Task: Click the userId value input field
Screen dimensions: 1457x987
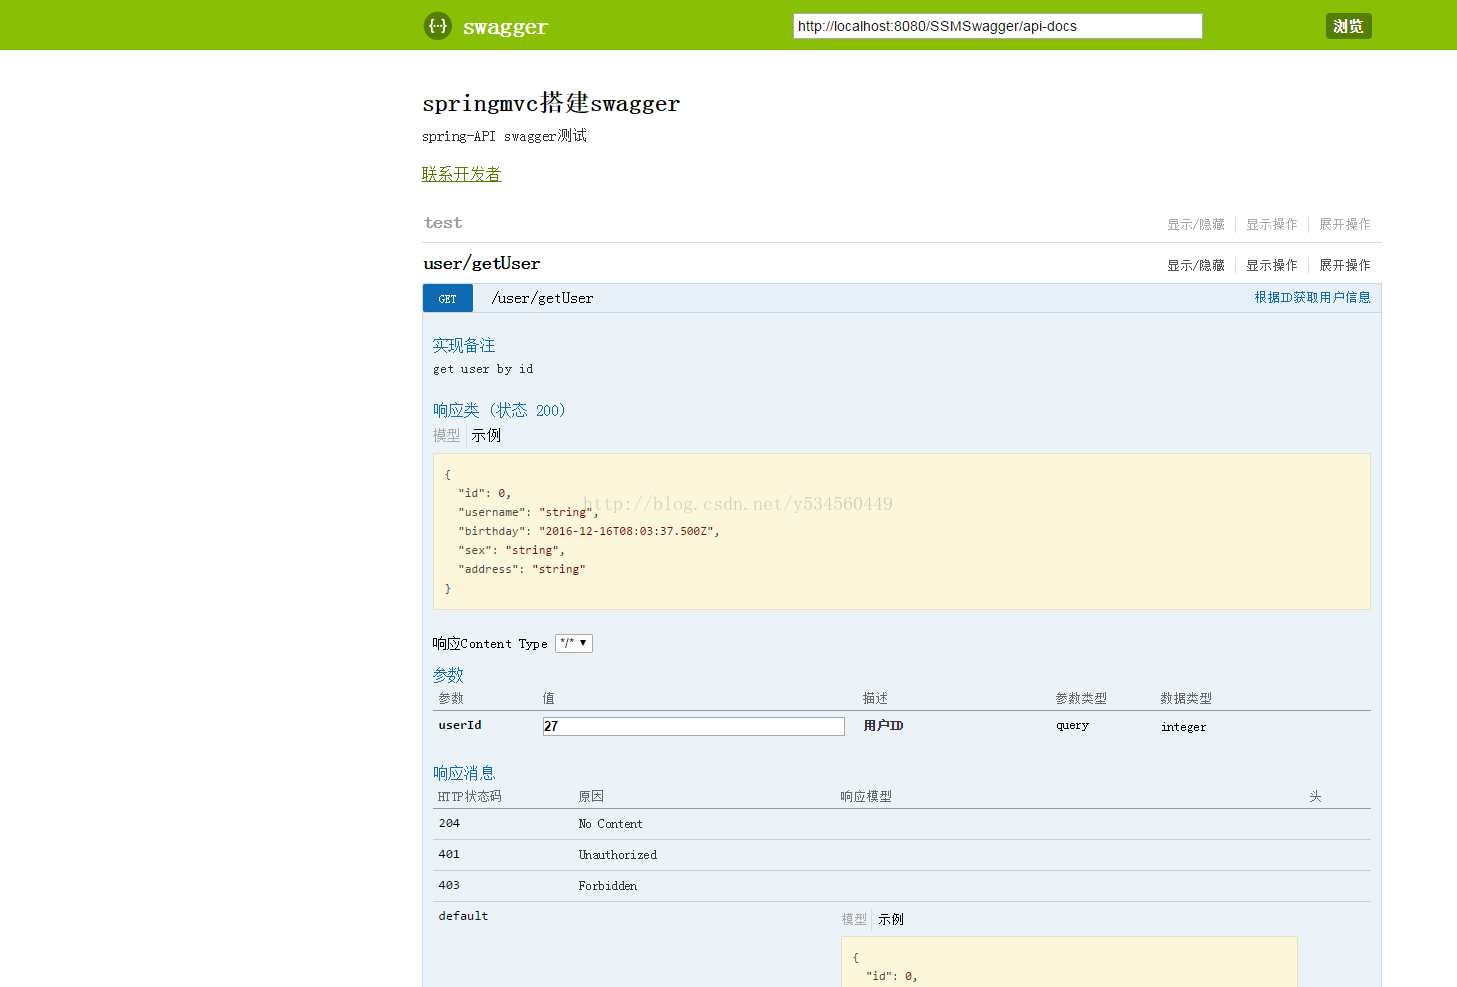Action: click(x=693, y=726)
